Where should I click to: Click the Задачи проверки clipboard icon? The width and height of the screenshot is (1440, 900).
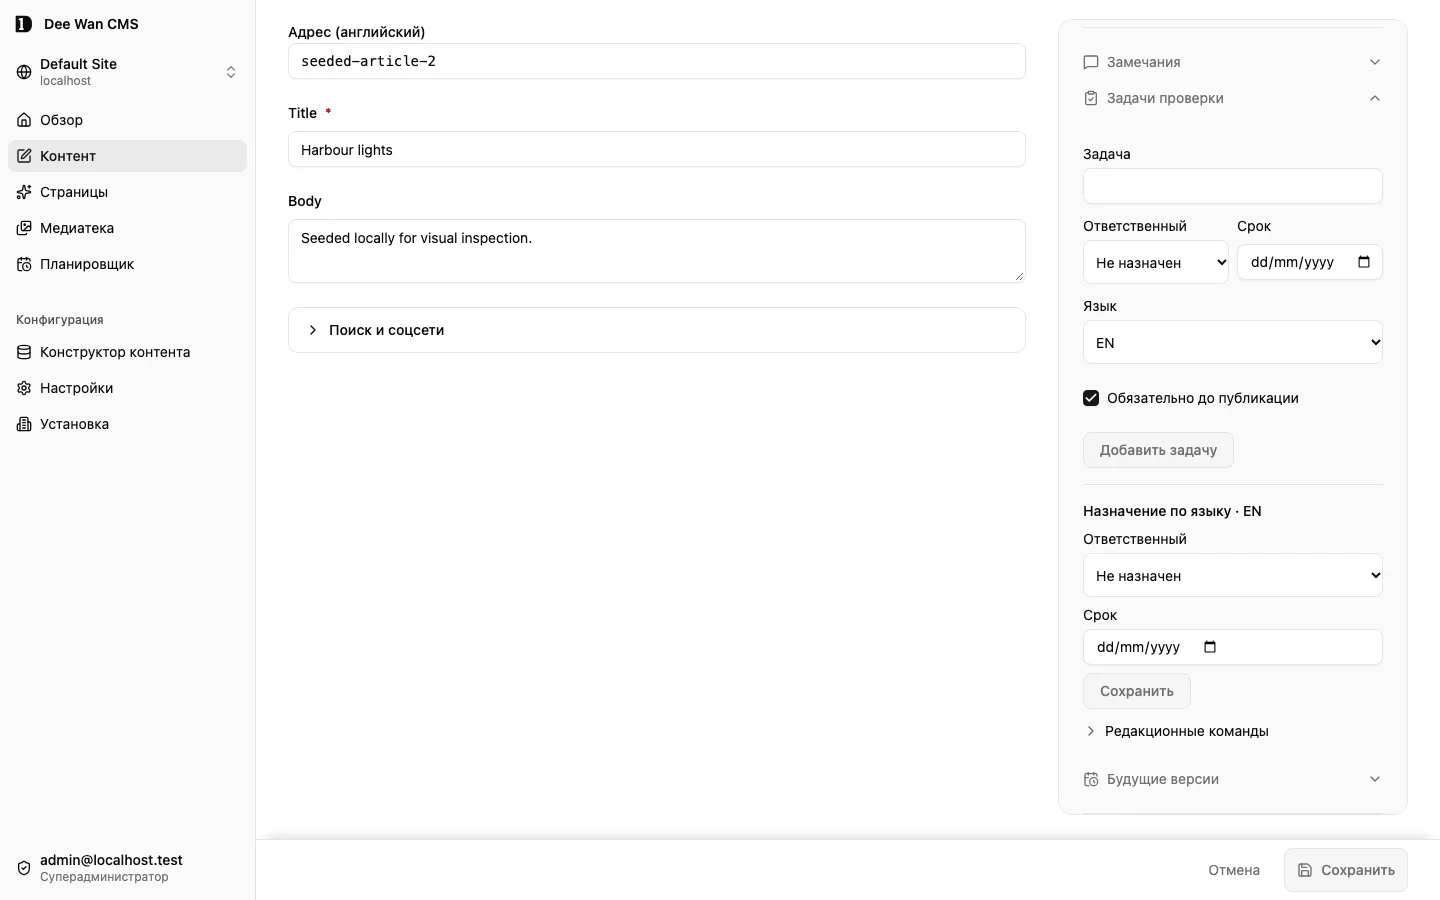click(1091, 98)
